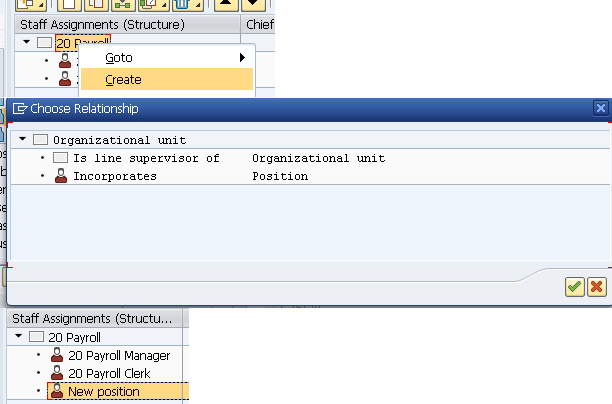Confirm relationship choice with green checkmark
This screenshot has width=612, height=404.
pyautogui.click(x=574, y=287)
